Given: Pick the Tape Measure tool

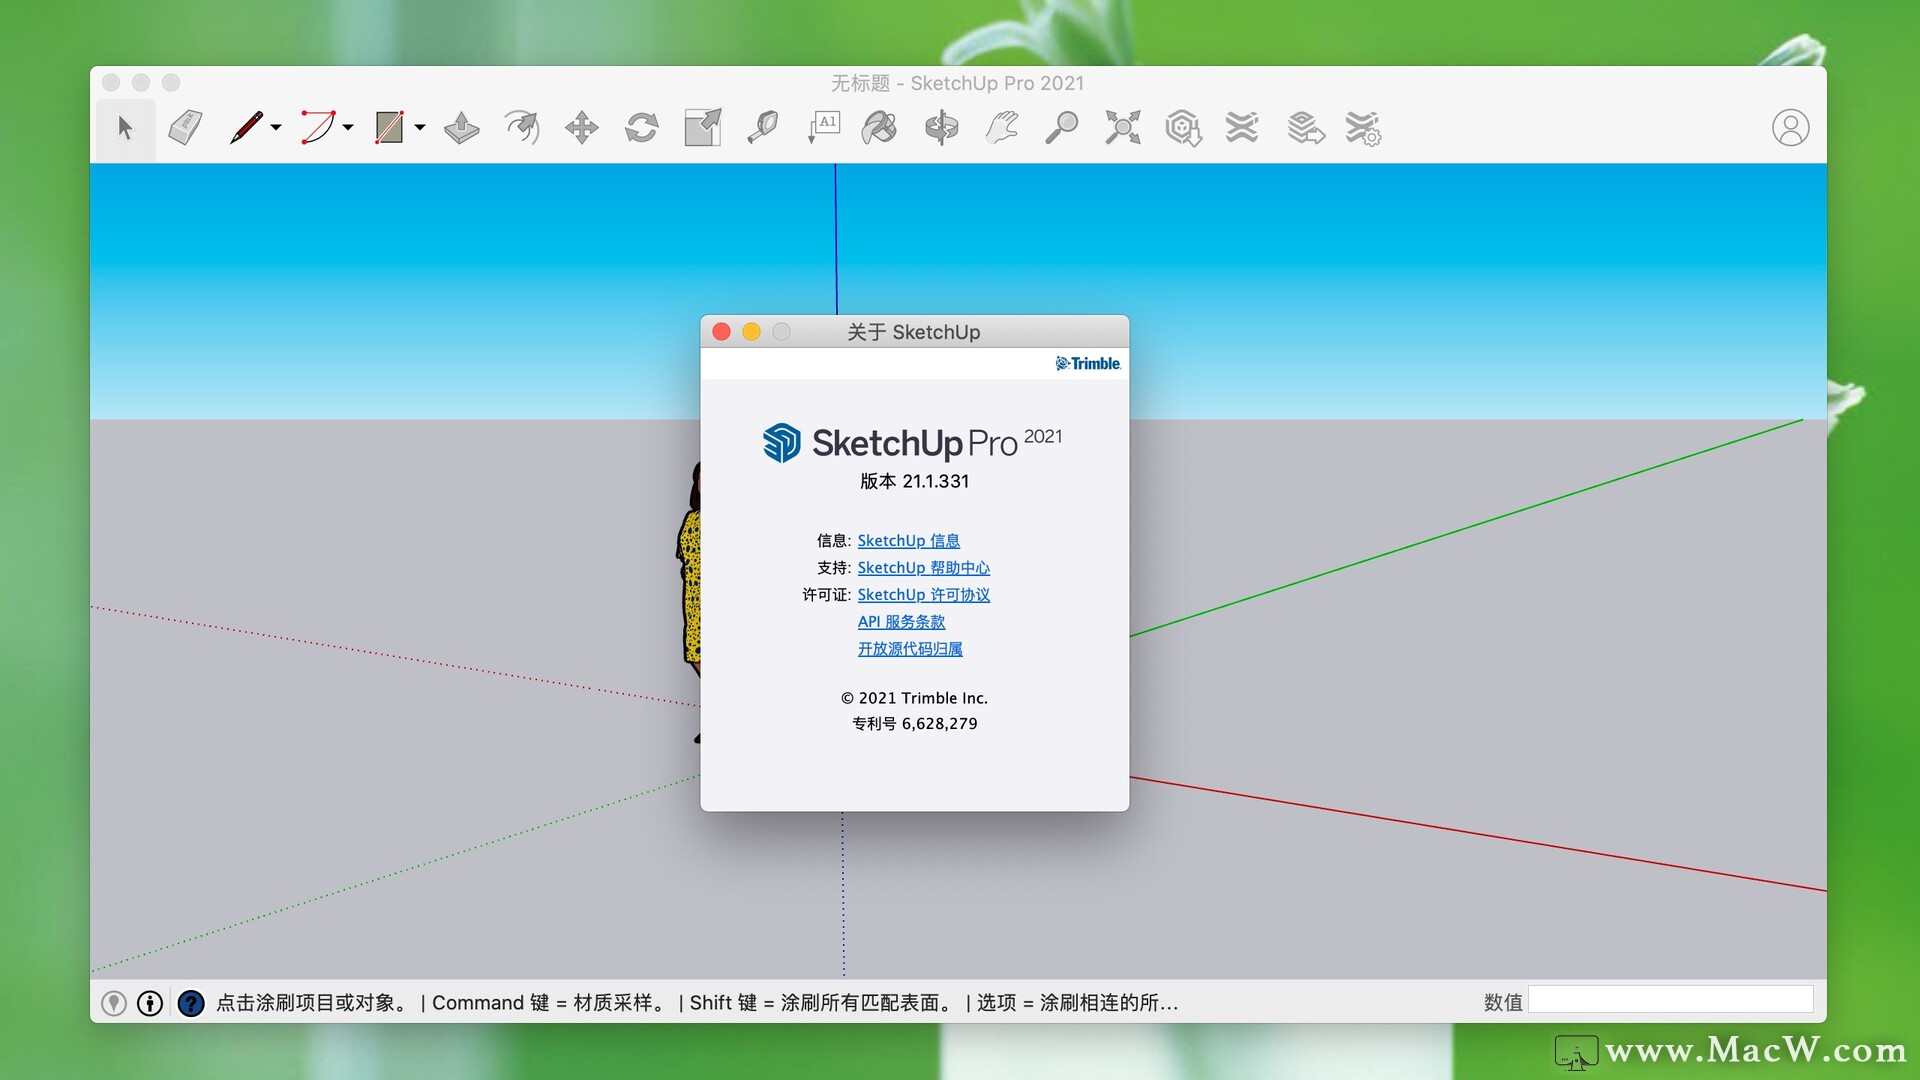Looking at the screenshot, I should tap(762, 128).
